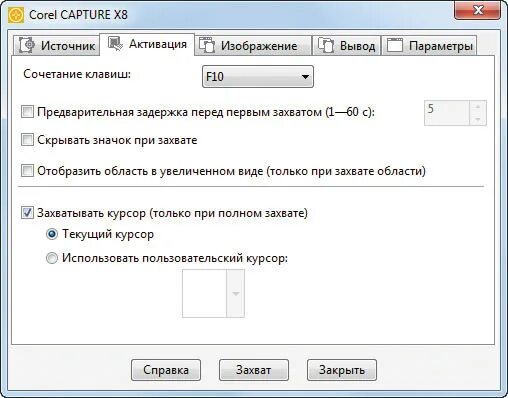Open the F10 hotkey dropdown

[x=258, y=77]
